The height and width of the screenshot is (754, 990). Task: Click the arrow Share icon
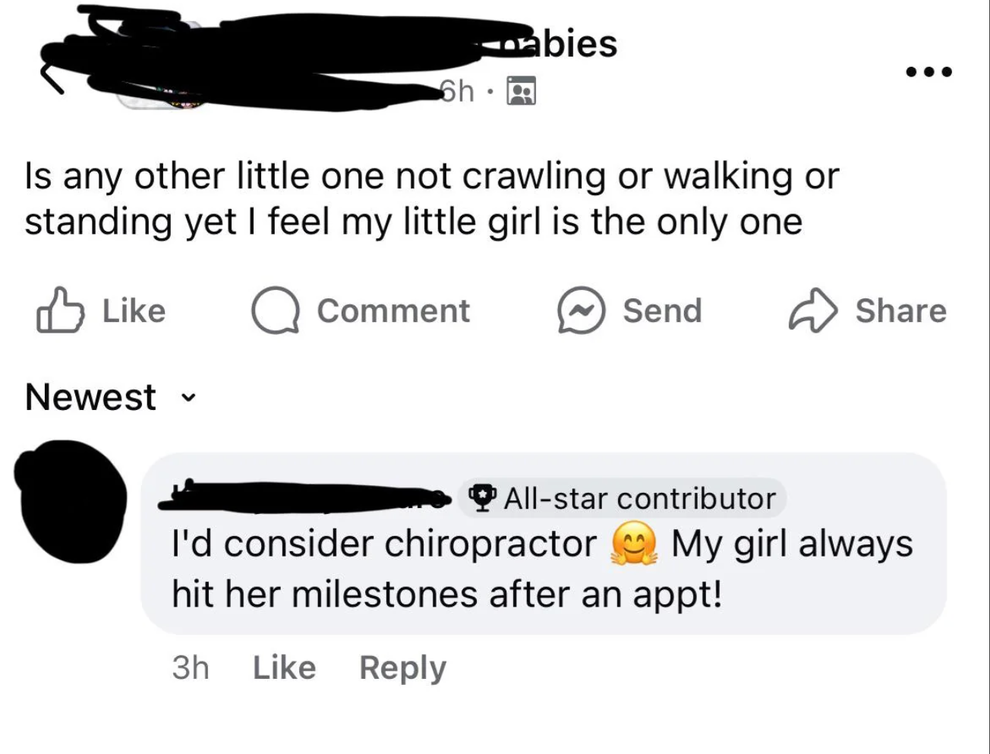(812, 310)
